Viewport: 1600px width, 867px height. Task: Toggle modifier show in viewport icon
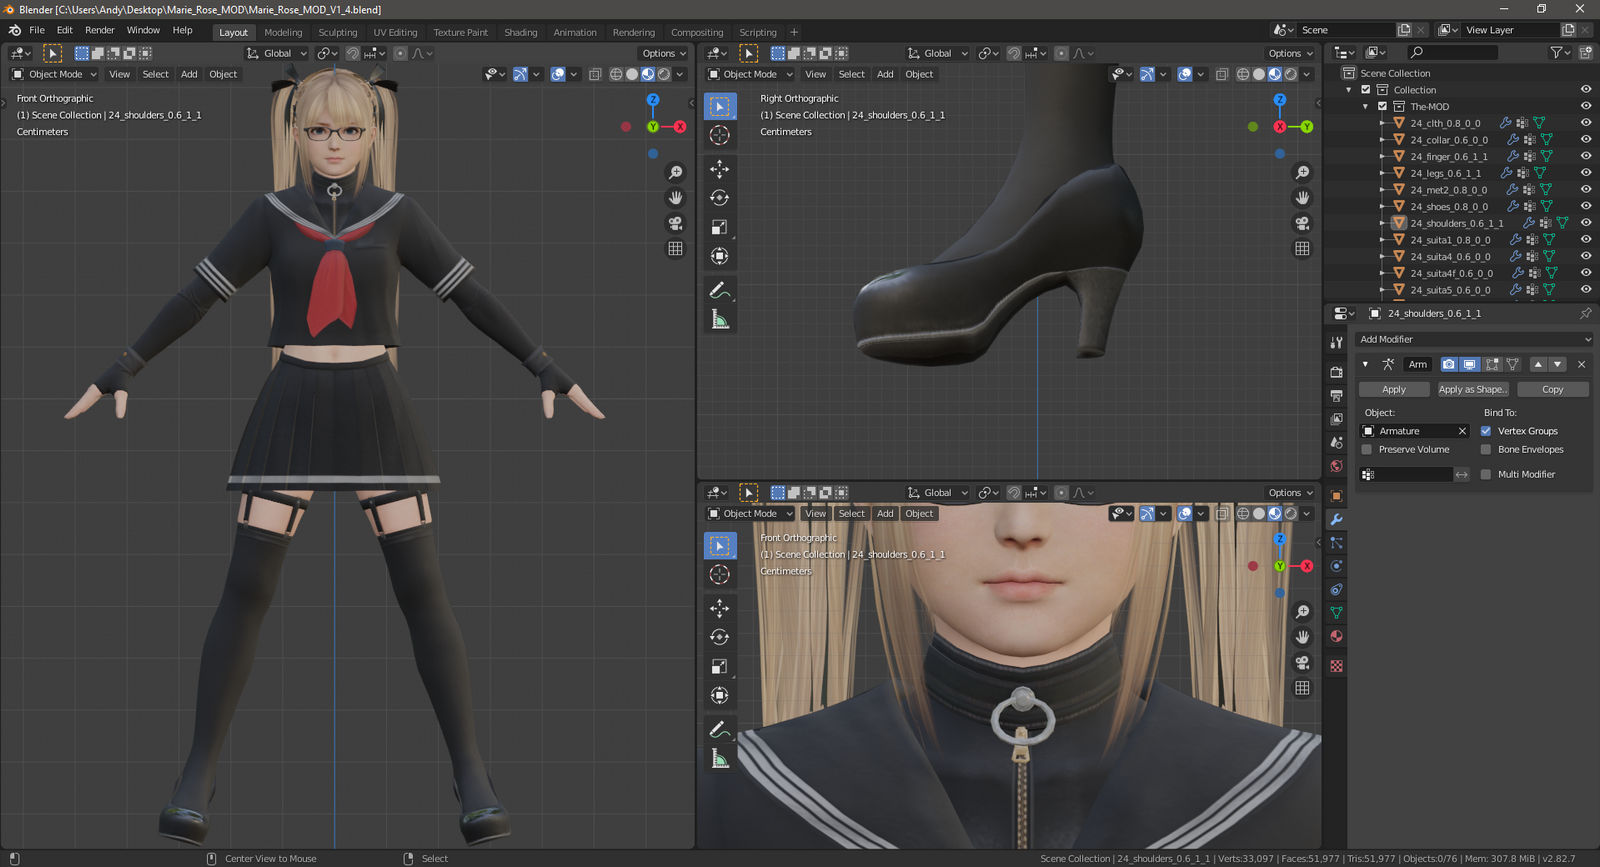pyautogui.click(x=1469, y=364)
